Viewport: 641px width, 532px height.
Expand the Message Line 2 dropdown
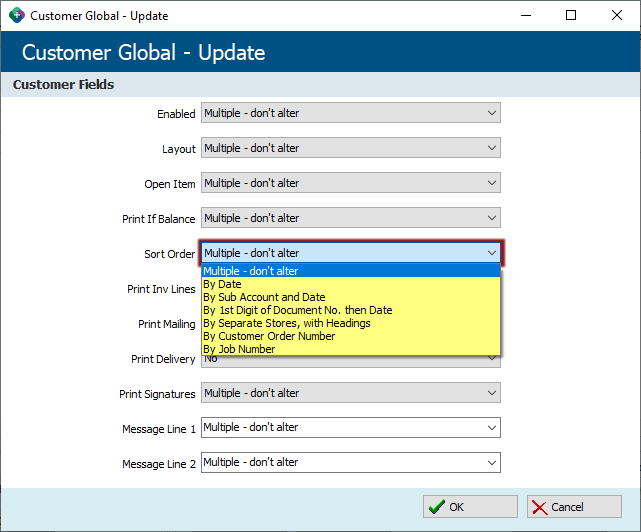pyautogui.click(x=350, y=463)
